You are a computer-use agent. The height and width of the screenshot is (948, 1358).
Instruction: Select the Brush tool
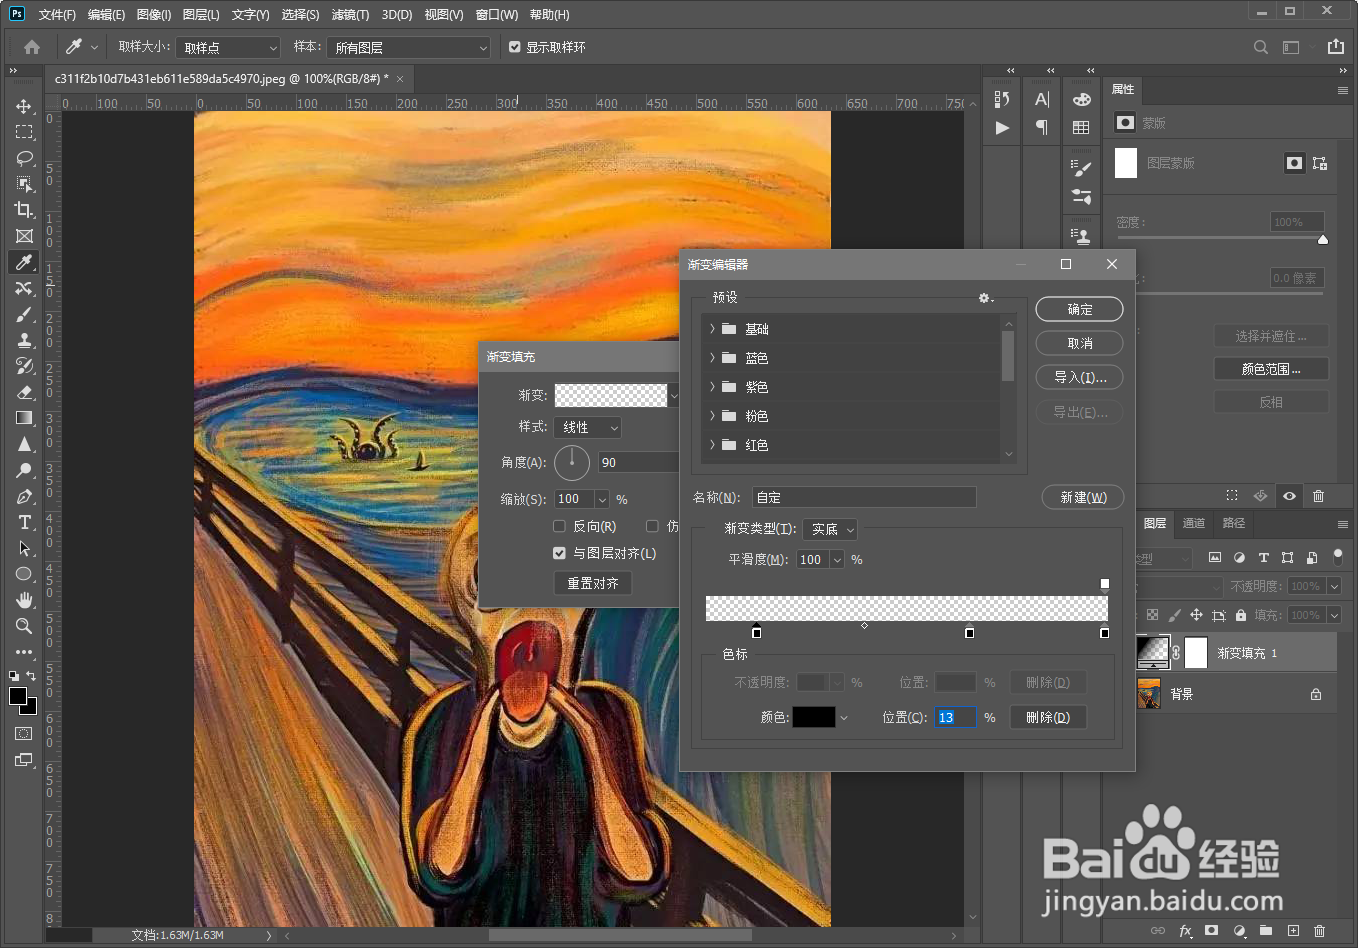click(24, 314)
